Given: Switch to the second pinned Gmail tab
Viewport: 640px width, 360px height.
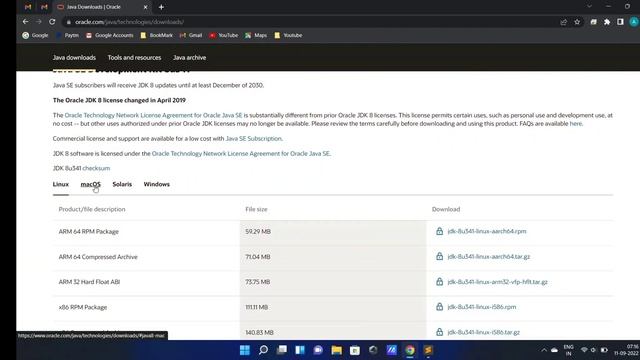Looking at the screenshot, I should [44, 7].
